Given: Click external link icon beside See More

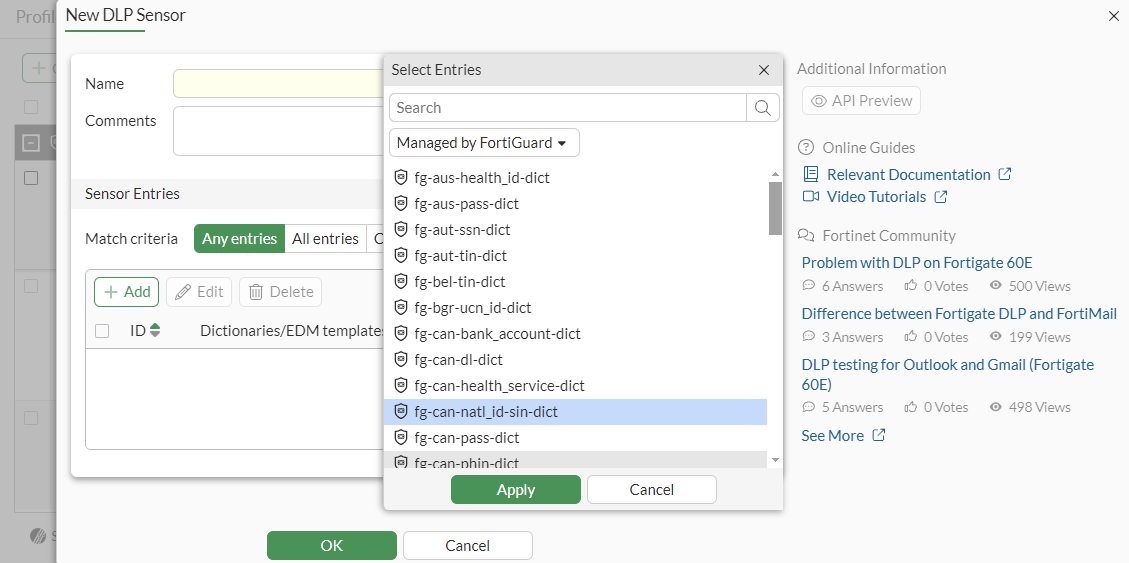Looking at the screenshot, I should pyautogui.click(x=878, y=436).
